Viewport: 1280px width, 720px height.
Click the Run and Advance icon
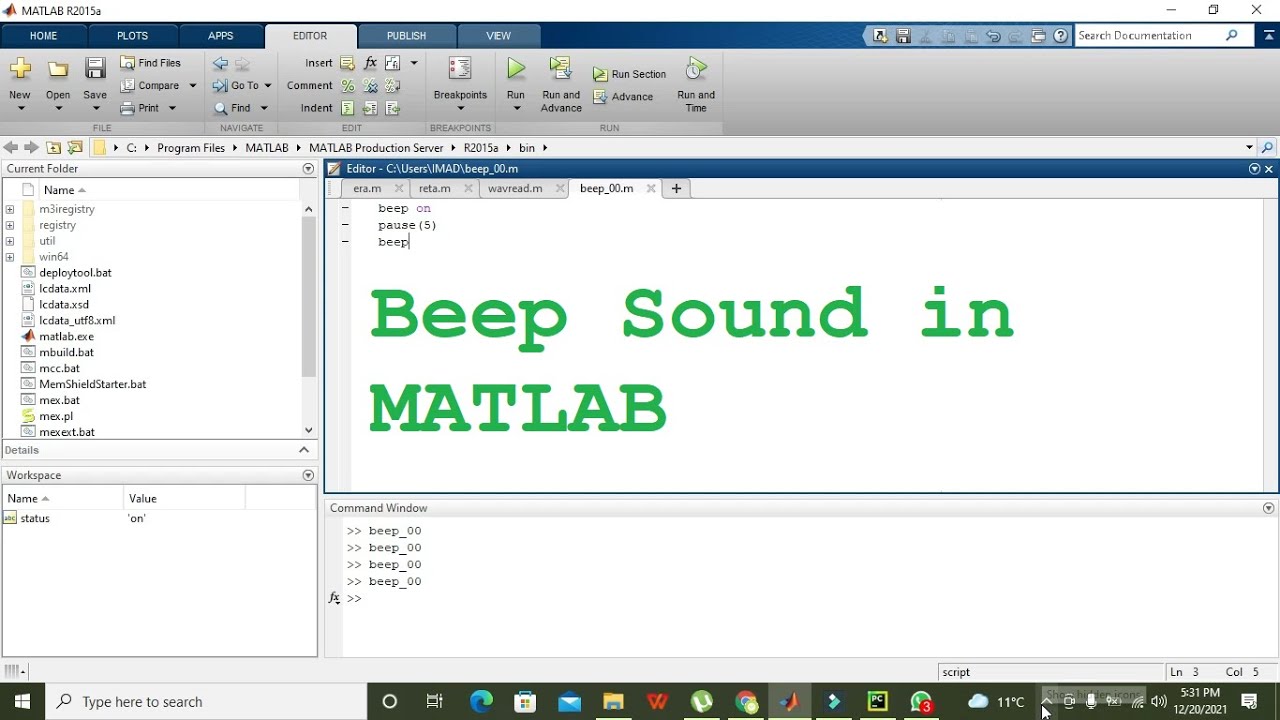[561, 69]
